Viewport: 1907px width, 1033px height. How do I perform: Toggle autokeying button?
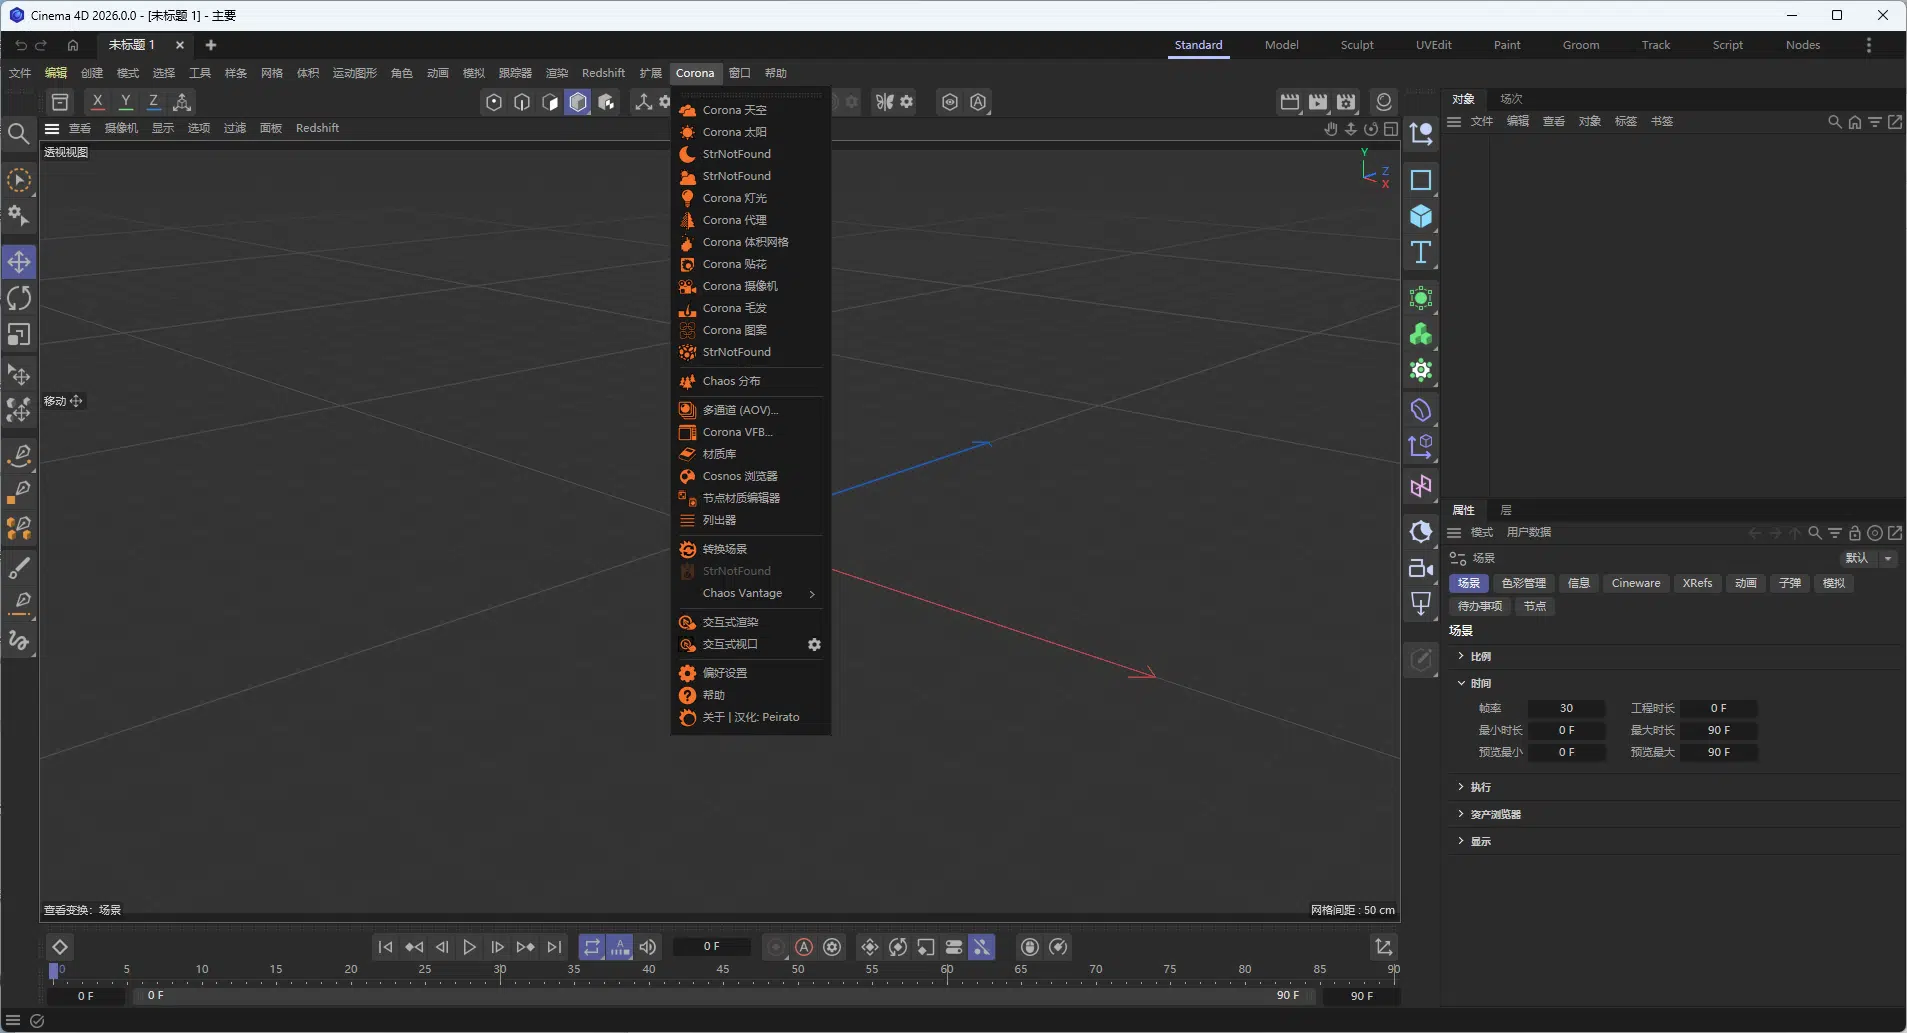point(804,947)
